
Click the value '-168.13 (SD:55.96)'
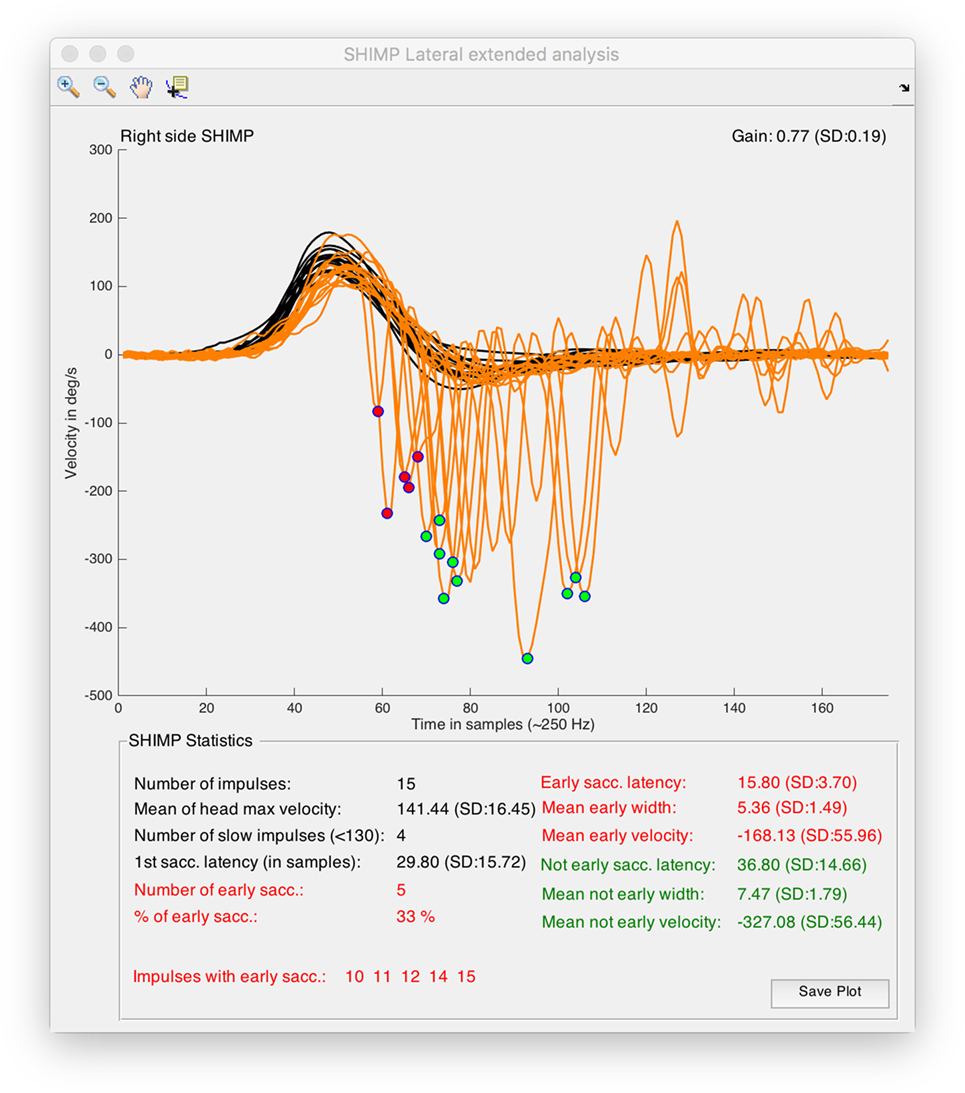click(x=810, y=836)
